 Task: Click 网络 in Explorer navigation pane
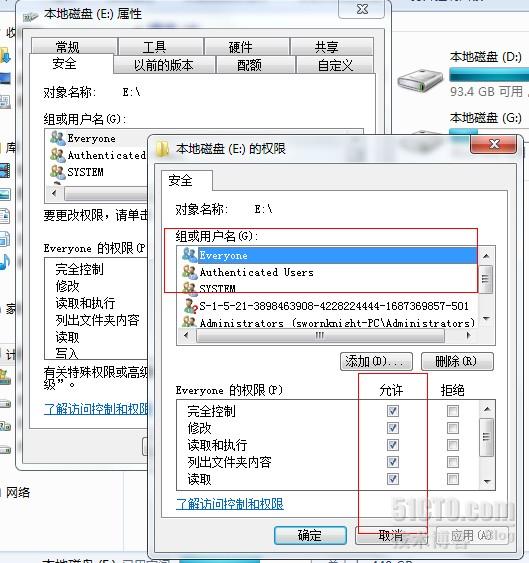point(18,493)
